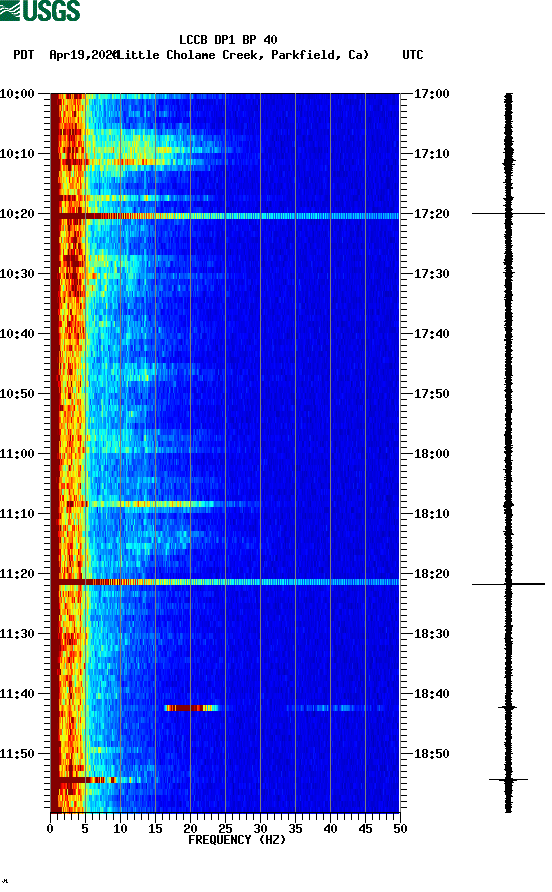Click the '10' frequency axis tick label
Image resolution: width=552 pixels, height=892 pixels.
[120, 829]
